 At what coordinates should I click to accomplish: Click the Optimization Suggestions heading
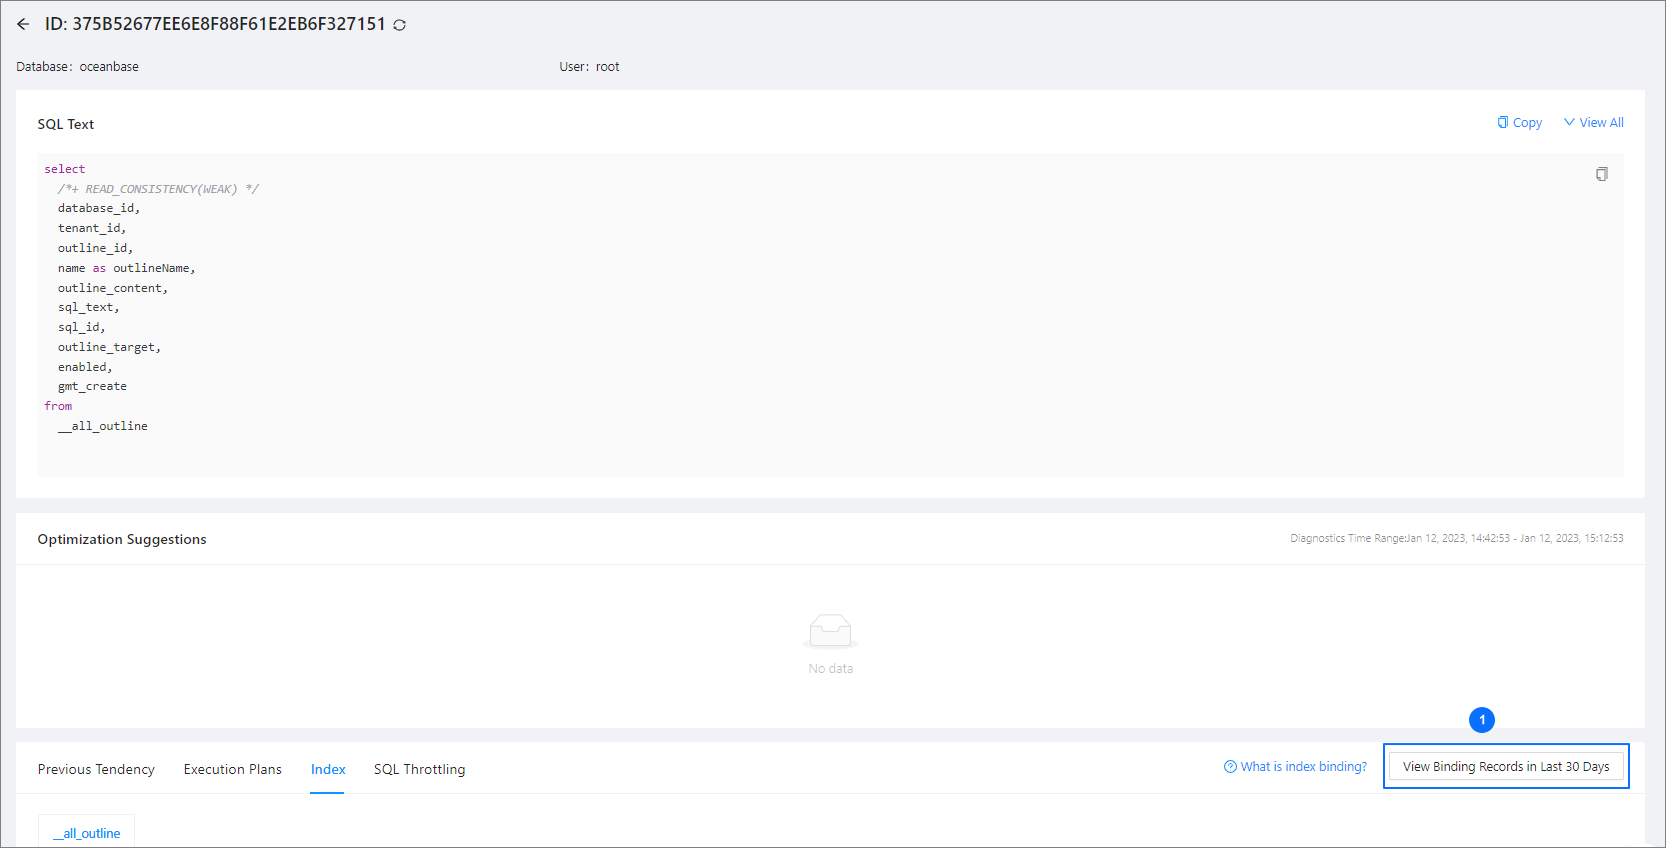(122, 539)
